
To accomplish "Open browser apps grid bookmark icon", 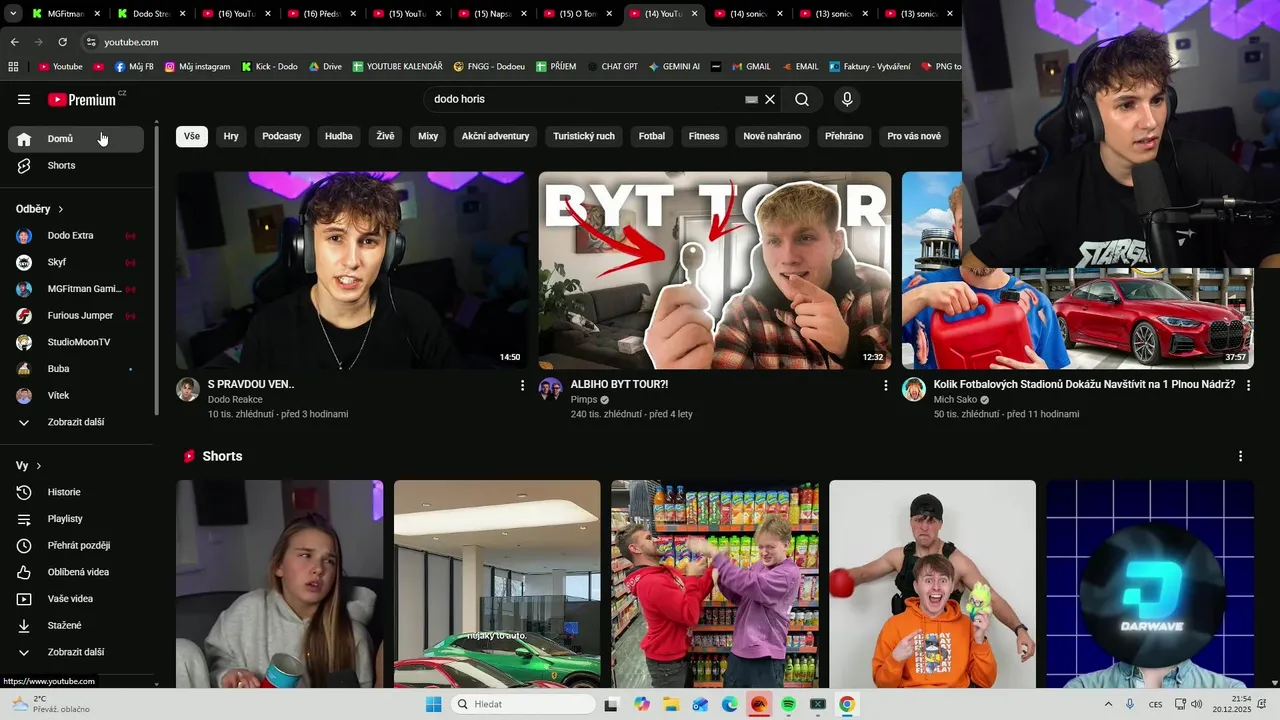I will coord(13,66).
